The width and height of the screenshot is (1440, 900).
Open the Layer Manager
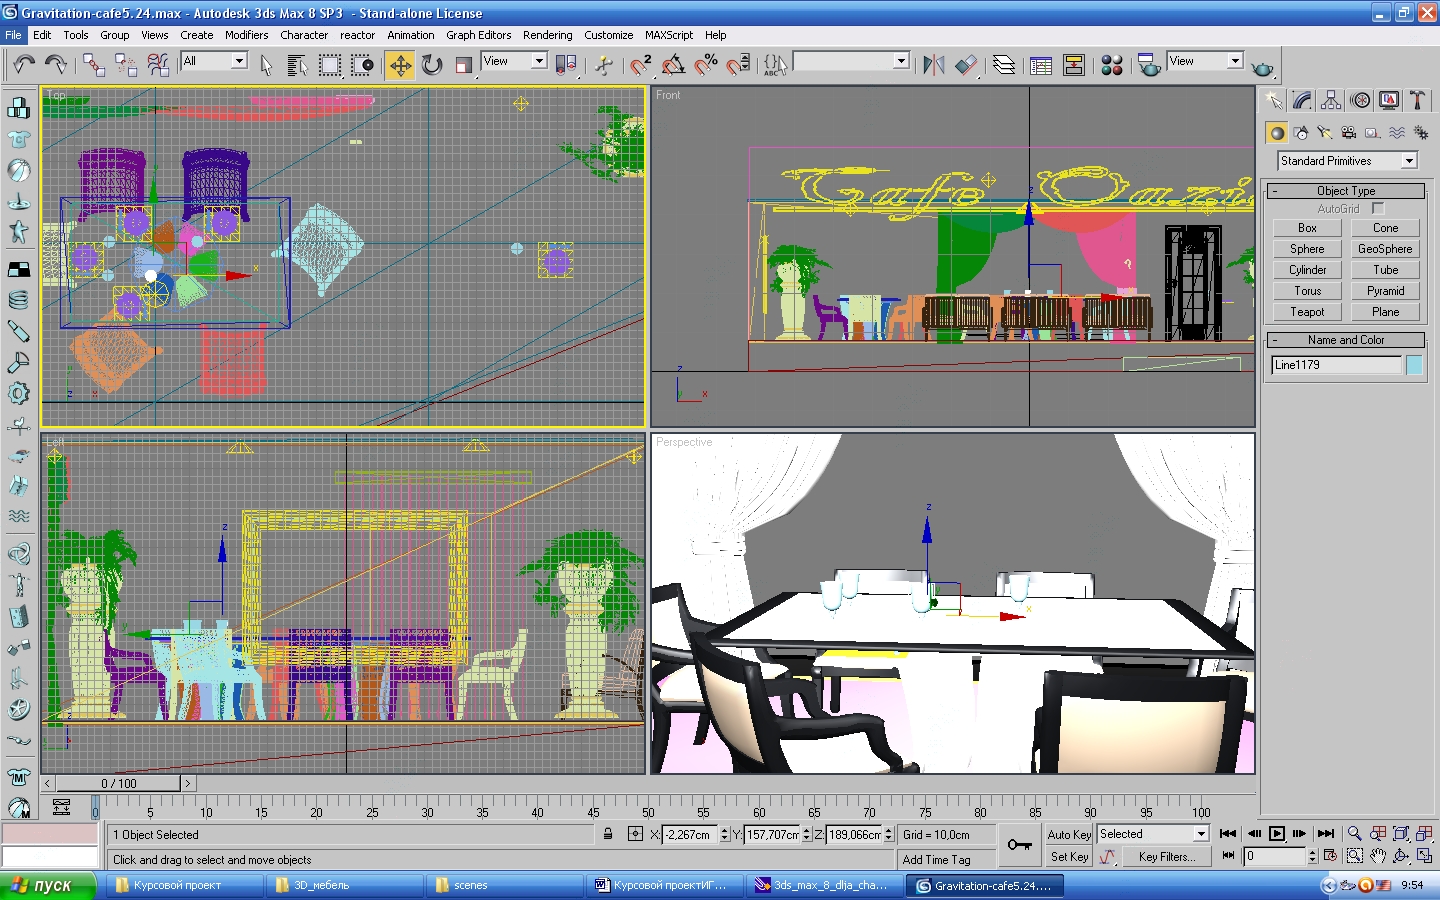click(1004, 65)
